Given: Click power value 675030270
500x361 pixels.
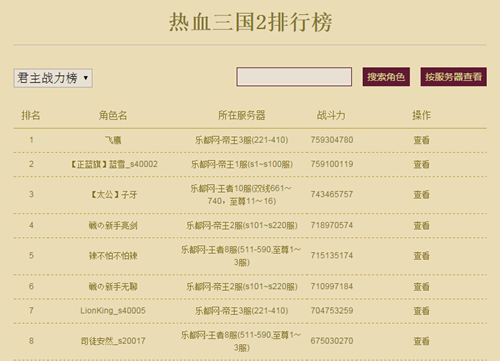Looking at the screenshot, I should click(332, 341).
